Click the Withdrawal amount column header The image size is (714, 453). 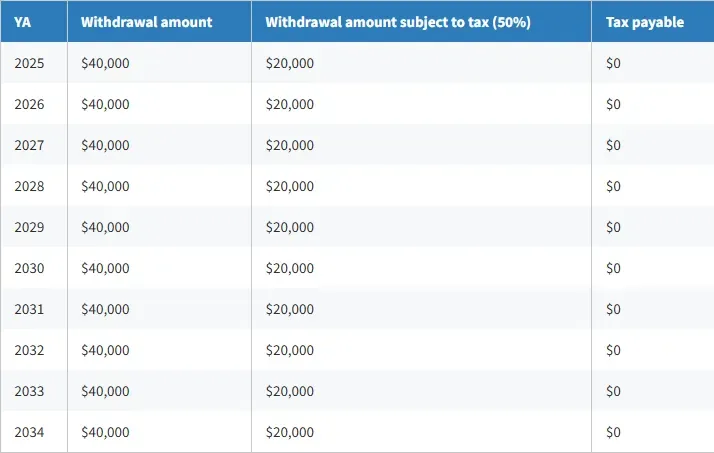(146, 22)
